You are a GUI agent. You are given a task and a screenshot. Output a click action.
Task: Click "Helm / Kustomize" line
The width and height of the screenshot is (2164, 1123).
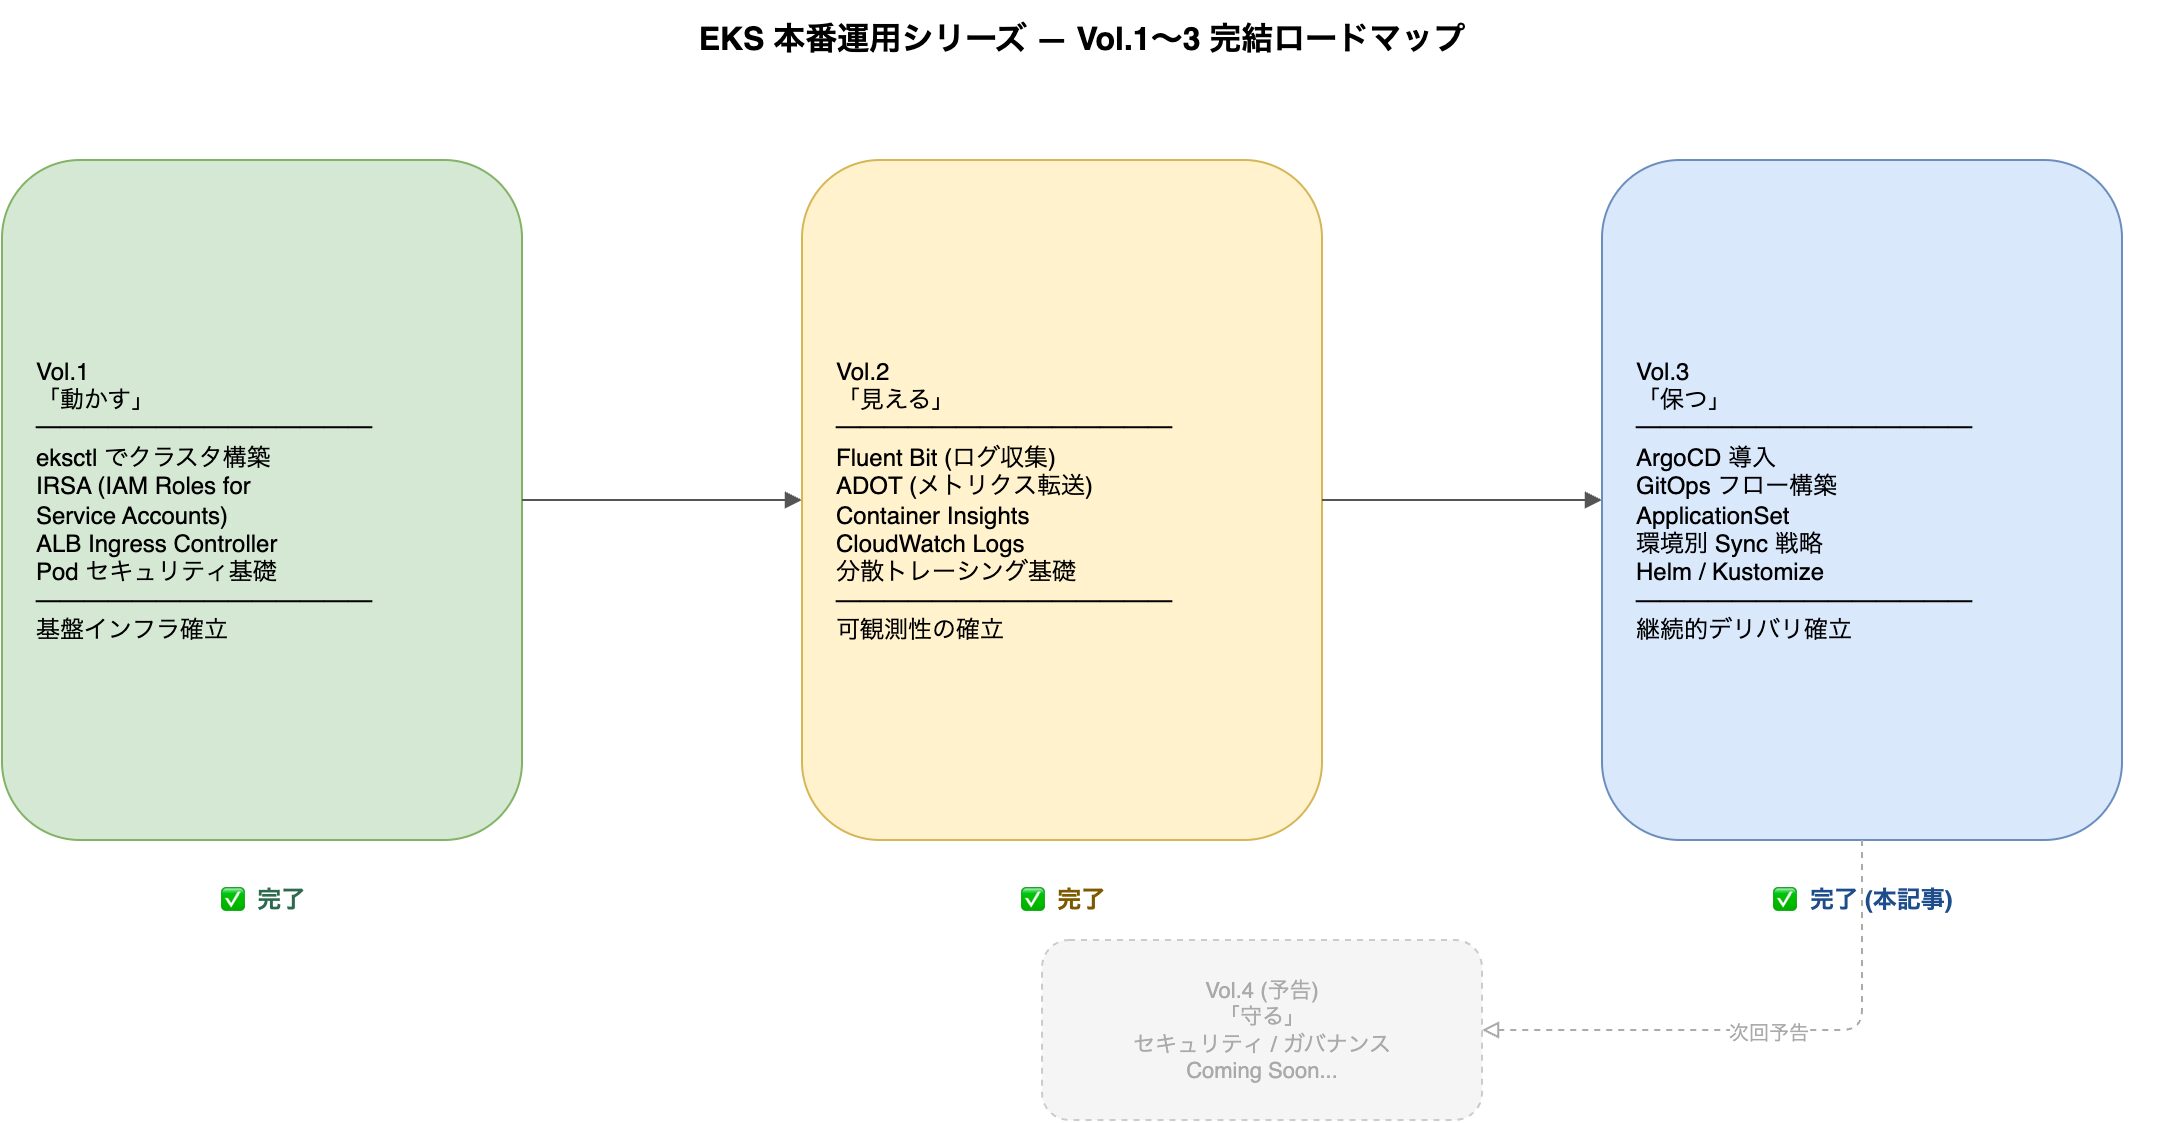click(x=1730, y=571)
